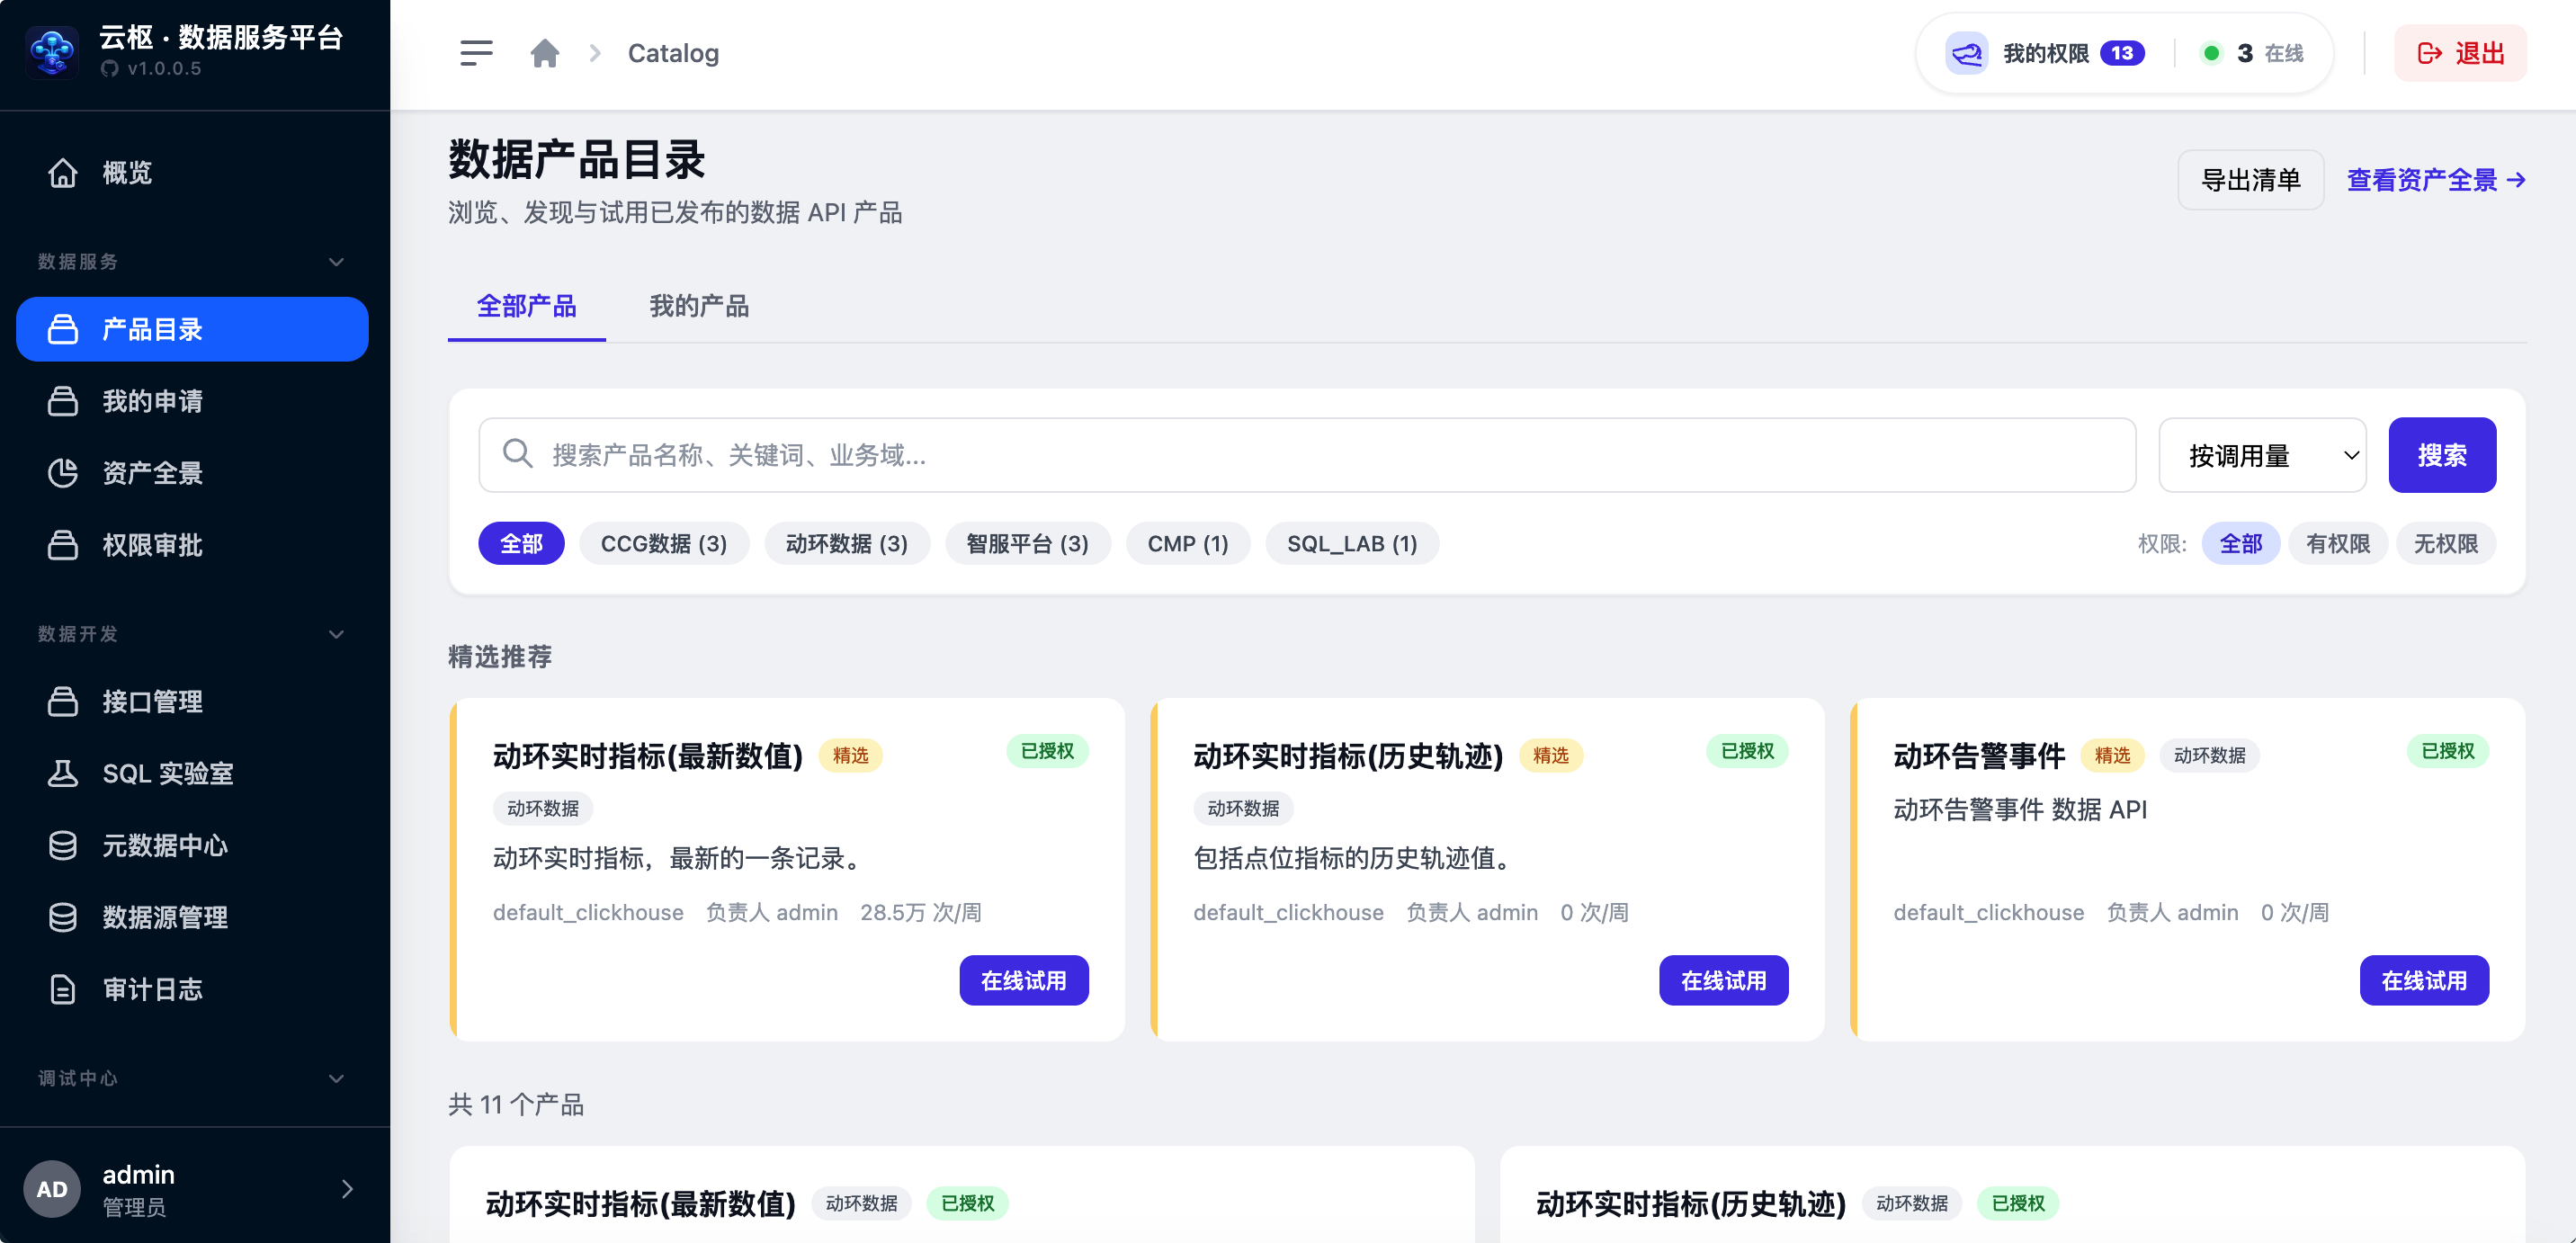Click the green online status dot
Viewport: 2576px width, 1243px height.
point(2211,53)
